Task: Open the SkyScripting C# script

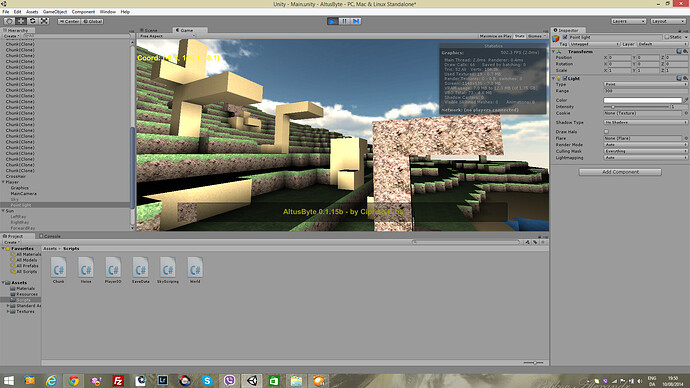Action: [x=168, y=269]
